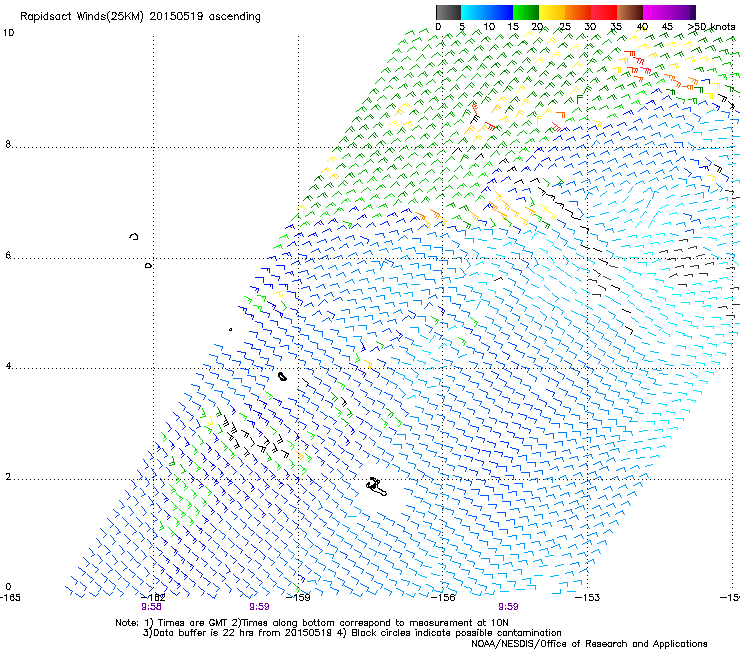Click the legend label '15'
The width and height of the screenshot is (740, 650).
coord(513,27)
